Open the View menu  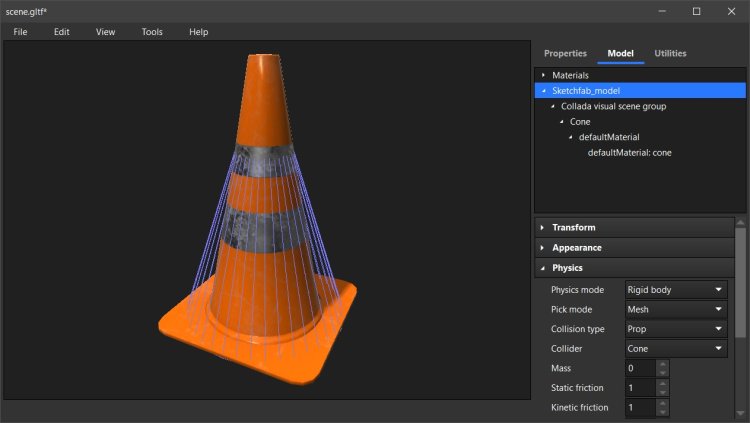pos(105,32)
